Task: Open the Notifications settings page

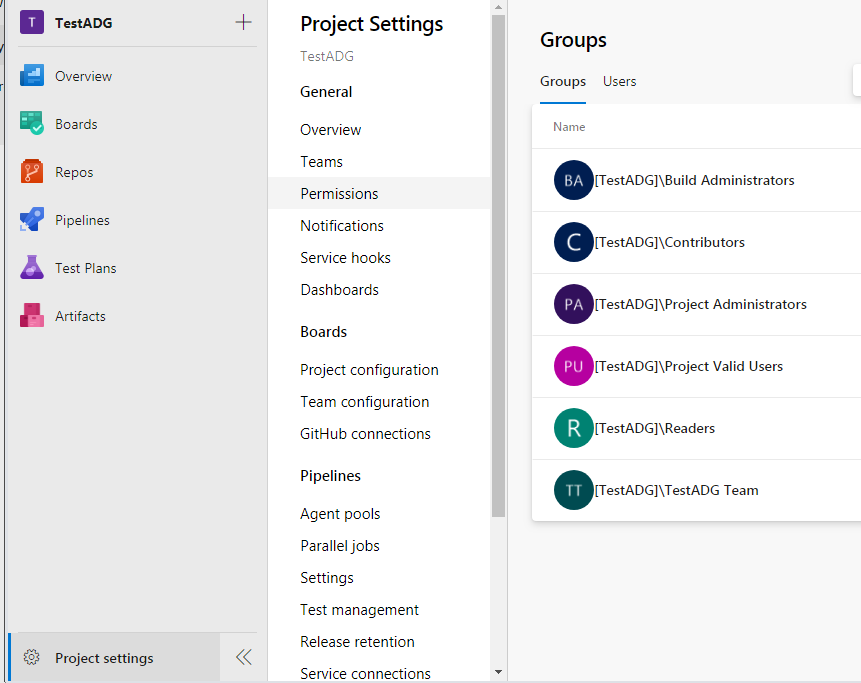Action: pyautogui.click(x=342, y=225)
